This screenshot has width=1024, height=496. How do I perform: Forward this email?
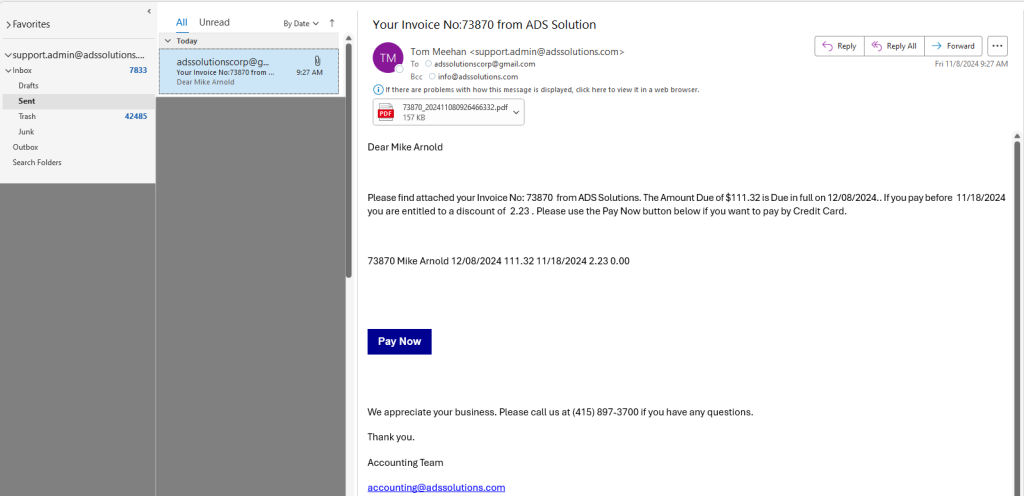coord(953,46)
